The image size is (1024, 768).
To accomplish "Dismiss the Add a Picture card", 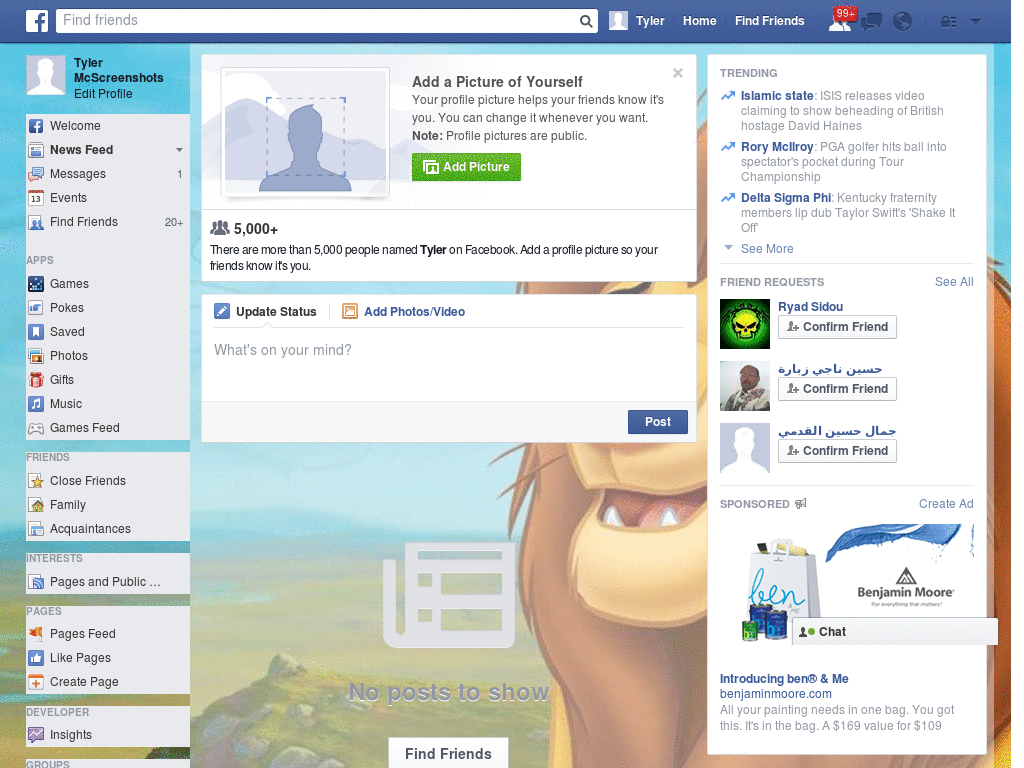I will 678,73.
